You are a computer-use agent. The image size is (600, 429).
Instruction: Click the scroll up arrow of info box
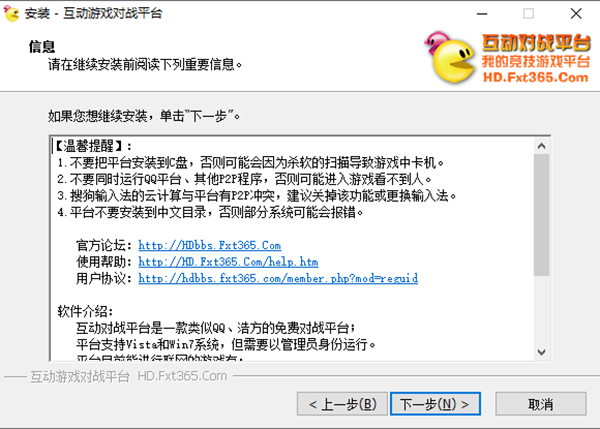[x=541, y=146]
